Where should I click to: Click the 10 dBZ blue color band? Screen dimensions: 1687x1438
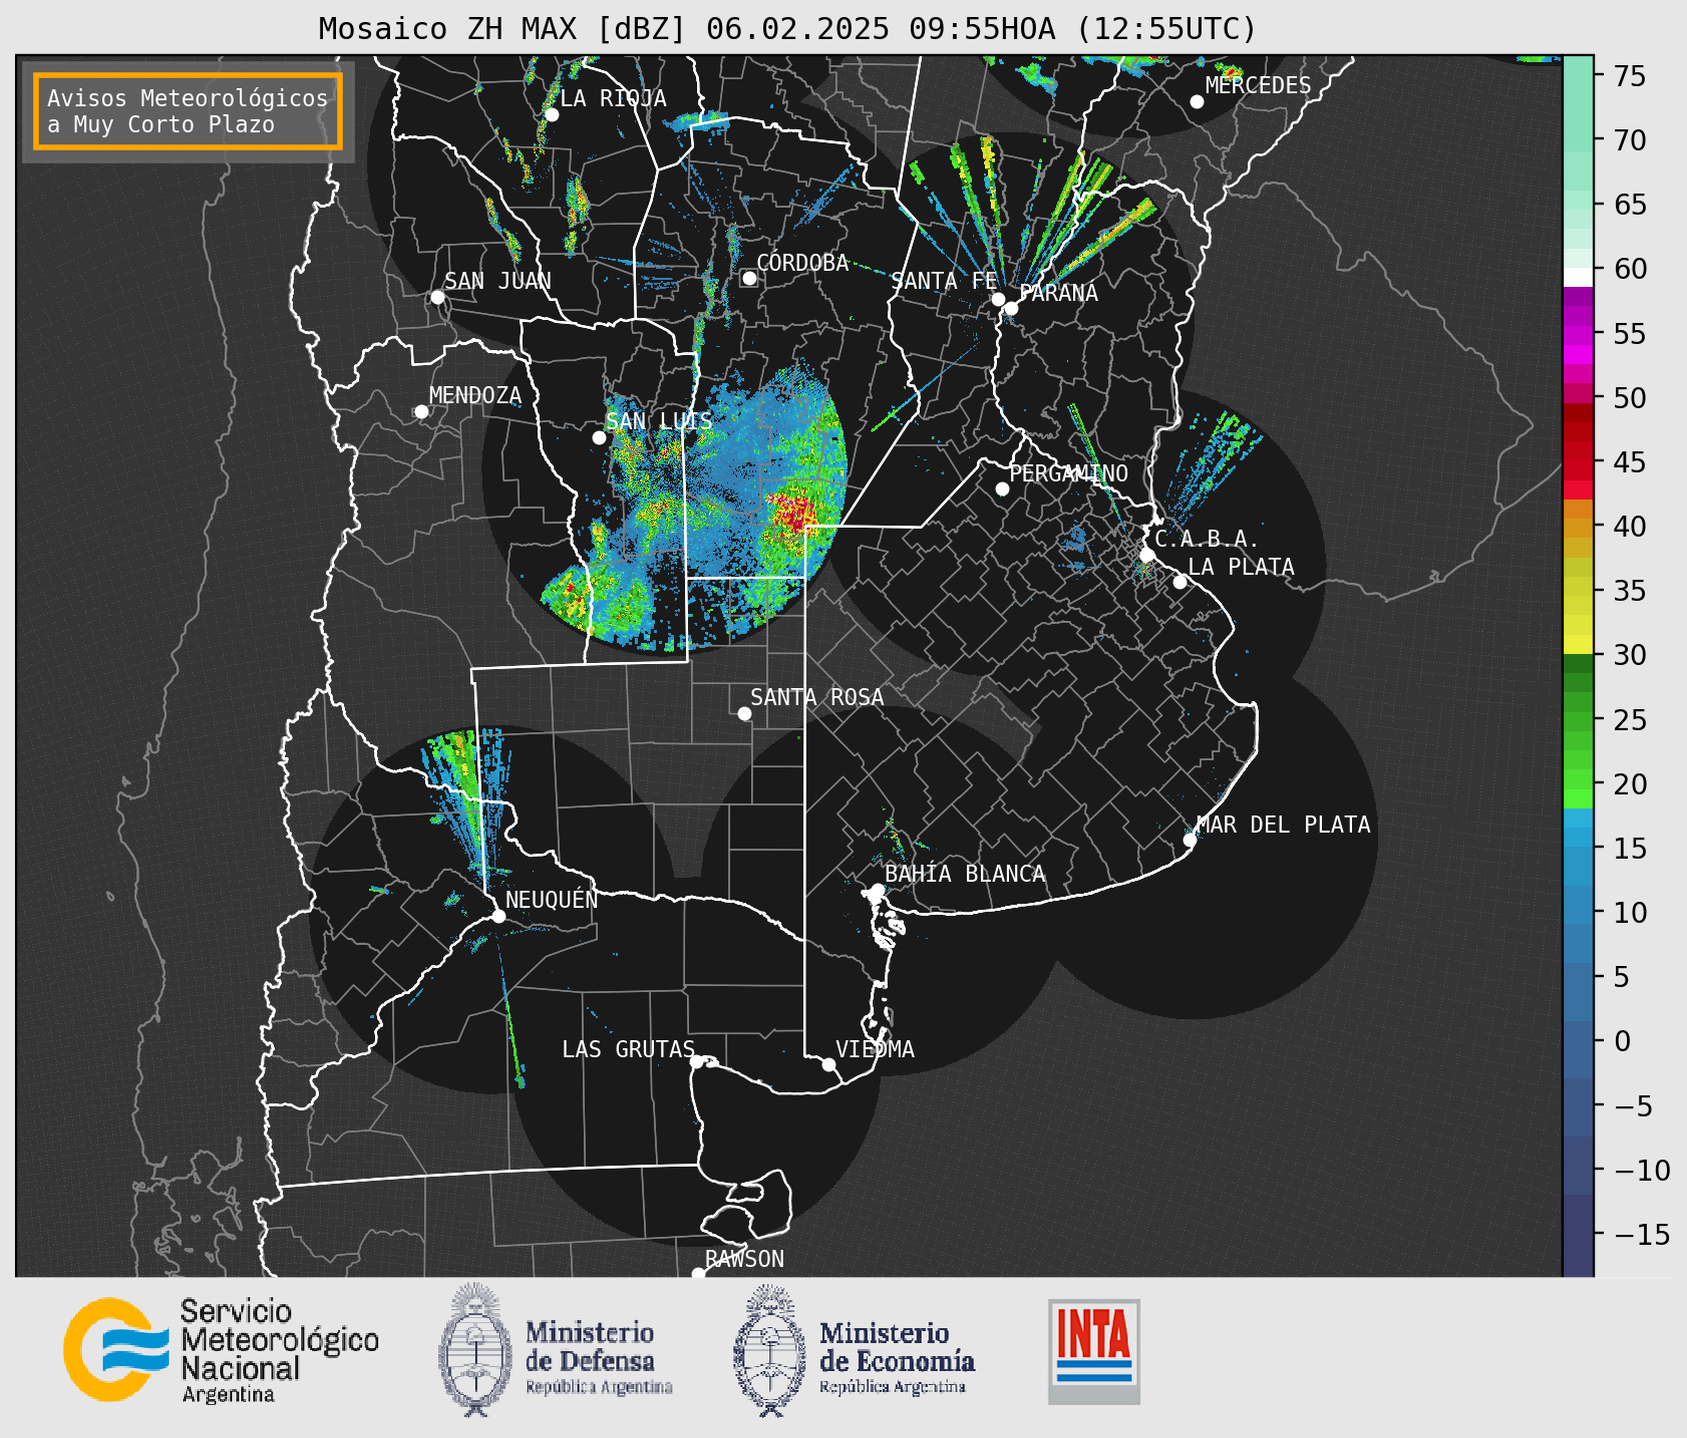(1578, 911)
